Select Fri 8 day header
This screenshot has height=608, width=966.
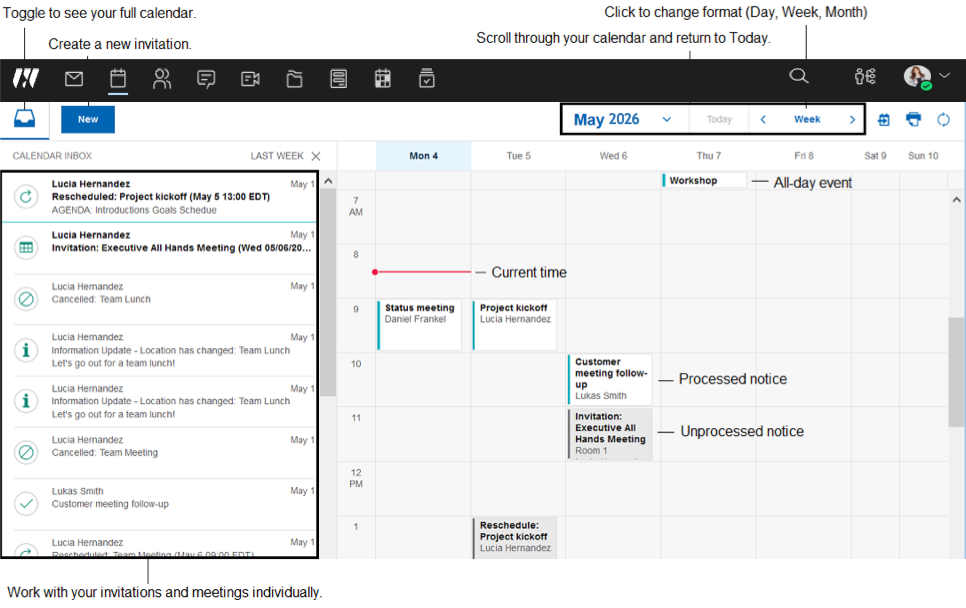click(803, 156)
